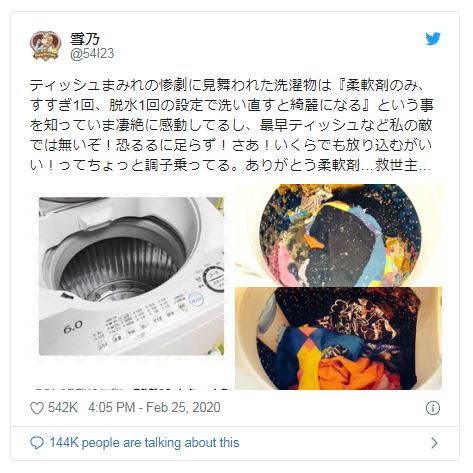Click the cropped caption below washer image
The height and width of the screenshot is (473, 473).
tap(131, 388)
